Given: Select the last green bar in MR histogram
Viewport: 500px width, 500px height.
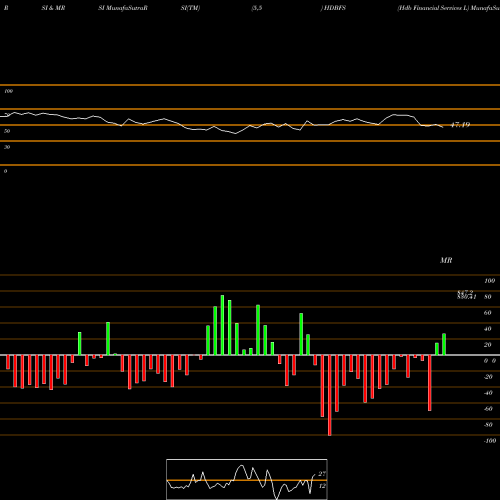Looking at the screenshot, I should click(x=444, y=344).
